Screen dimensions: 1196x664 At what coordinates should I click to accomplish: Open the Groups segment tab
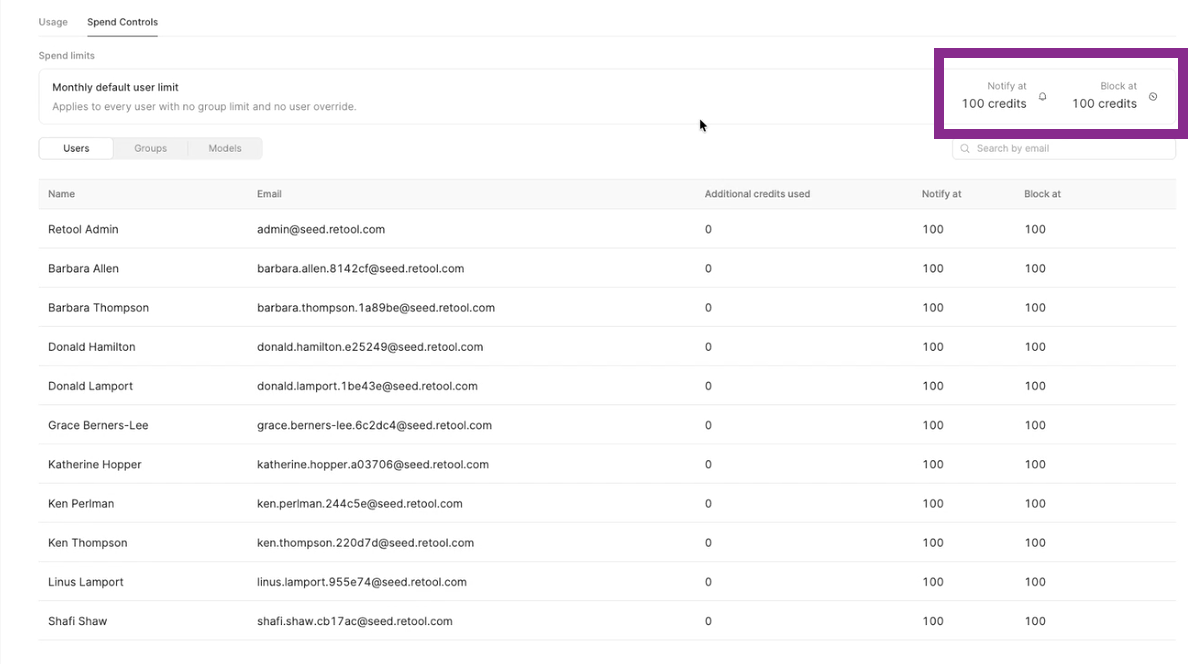coord(150,149)
